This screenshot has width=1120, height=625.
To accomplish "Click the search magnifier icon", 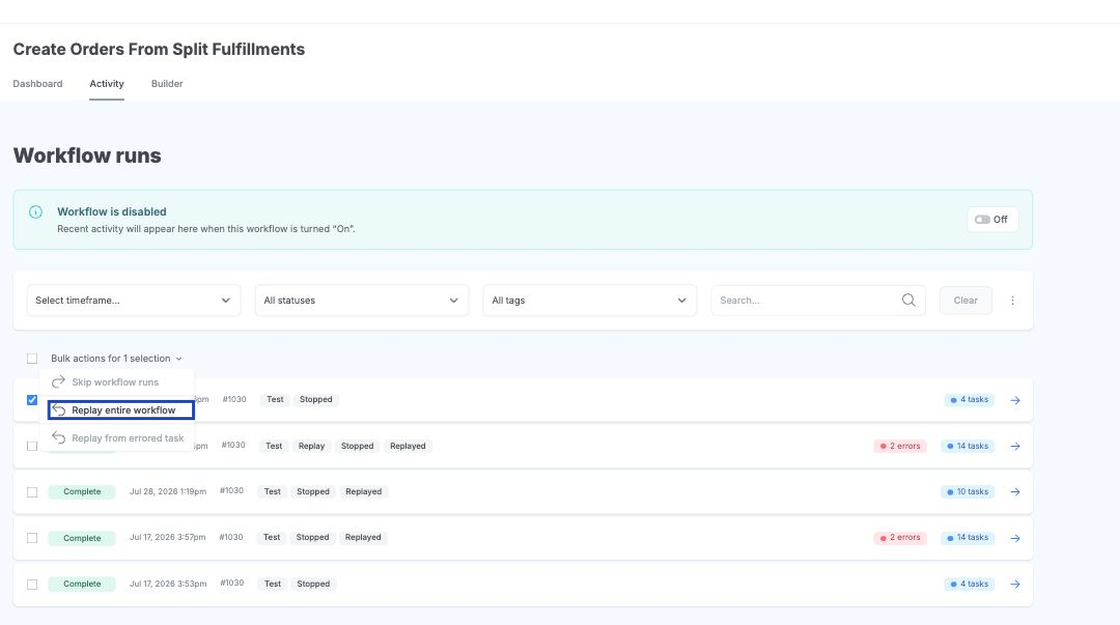I will coord(908,300).
